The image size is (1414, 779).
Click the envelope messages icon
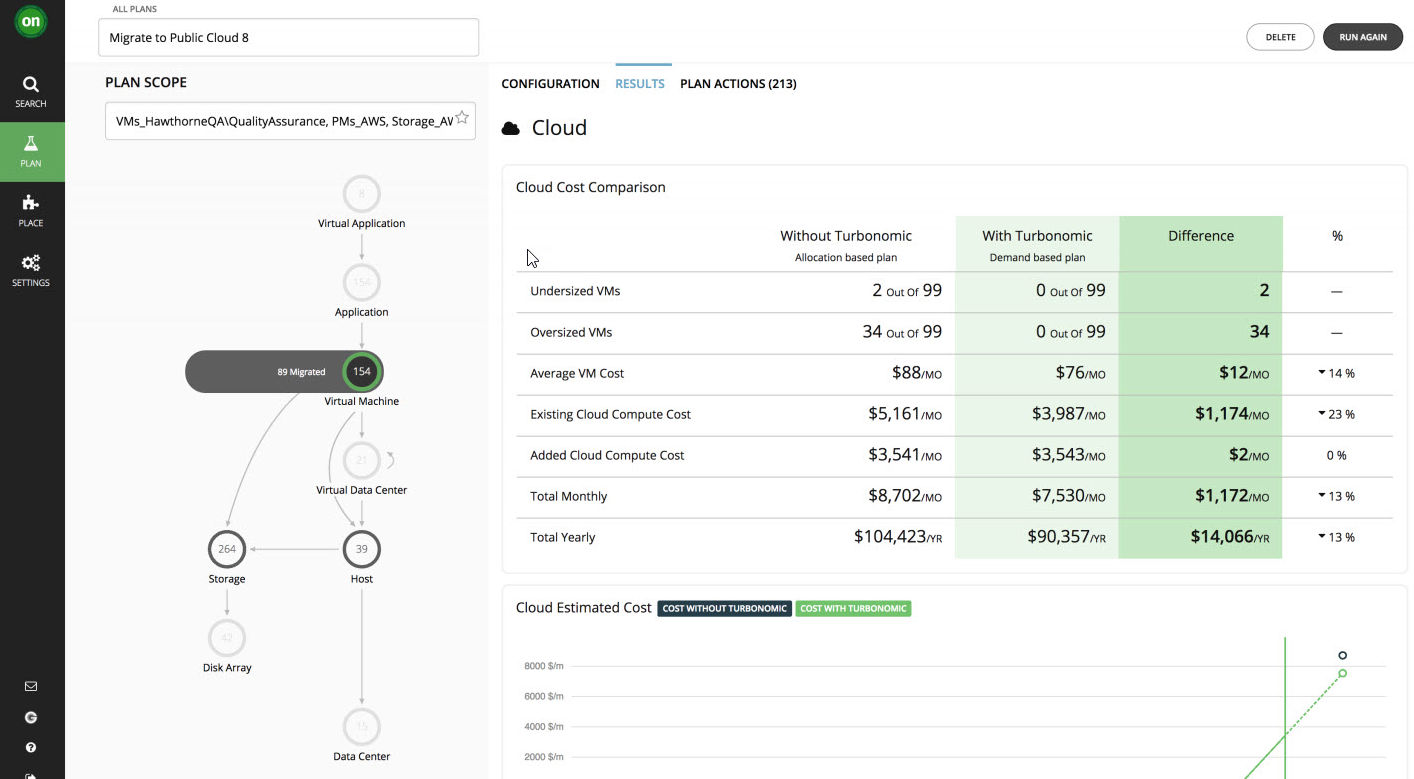tap(30, 686)
